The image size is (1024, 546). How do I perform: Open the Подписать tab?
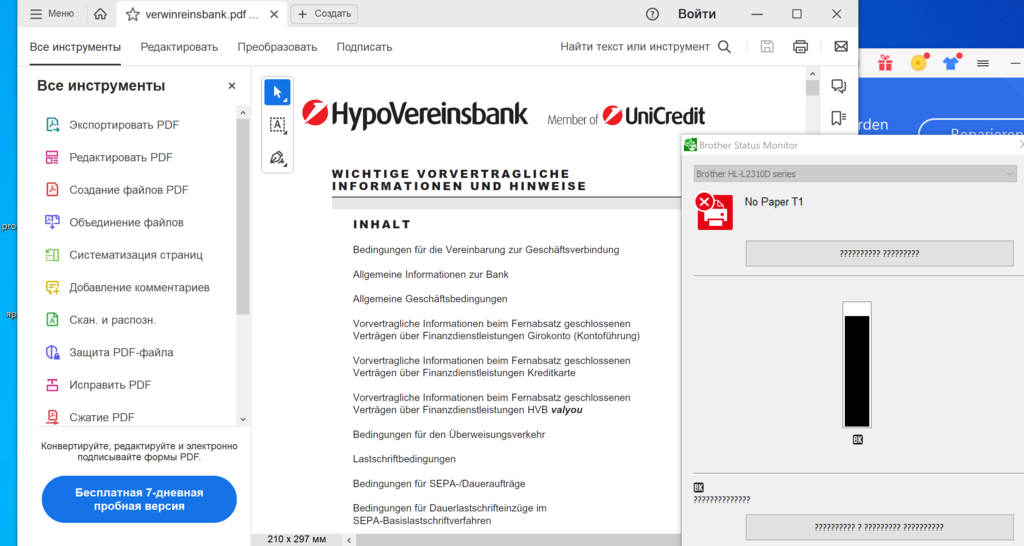click(364, 47)
